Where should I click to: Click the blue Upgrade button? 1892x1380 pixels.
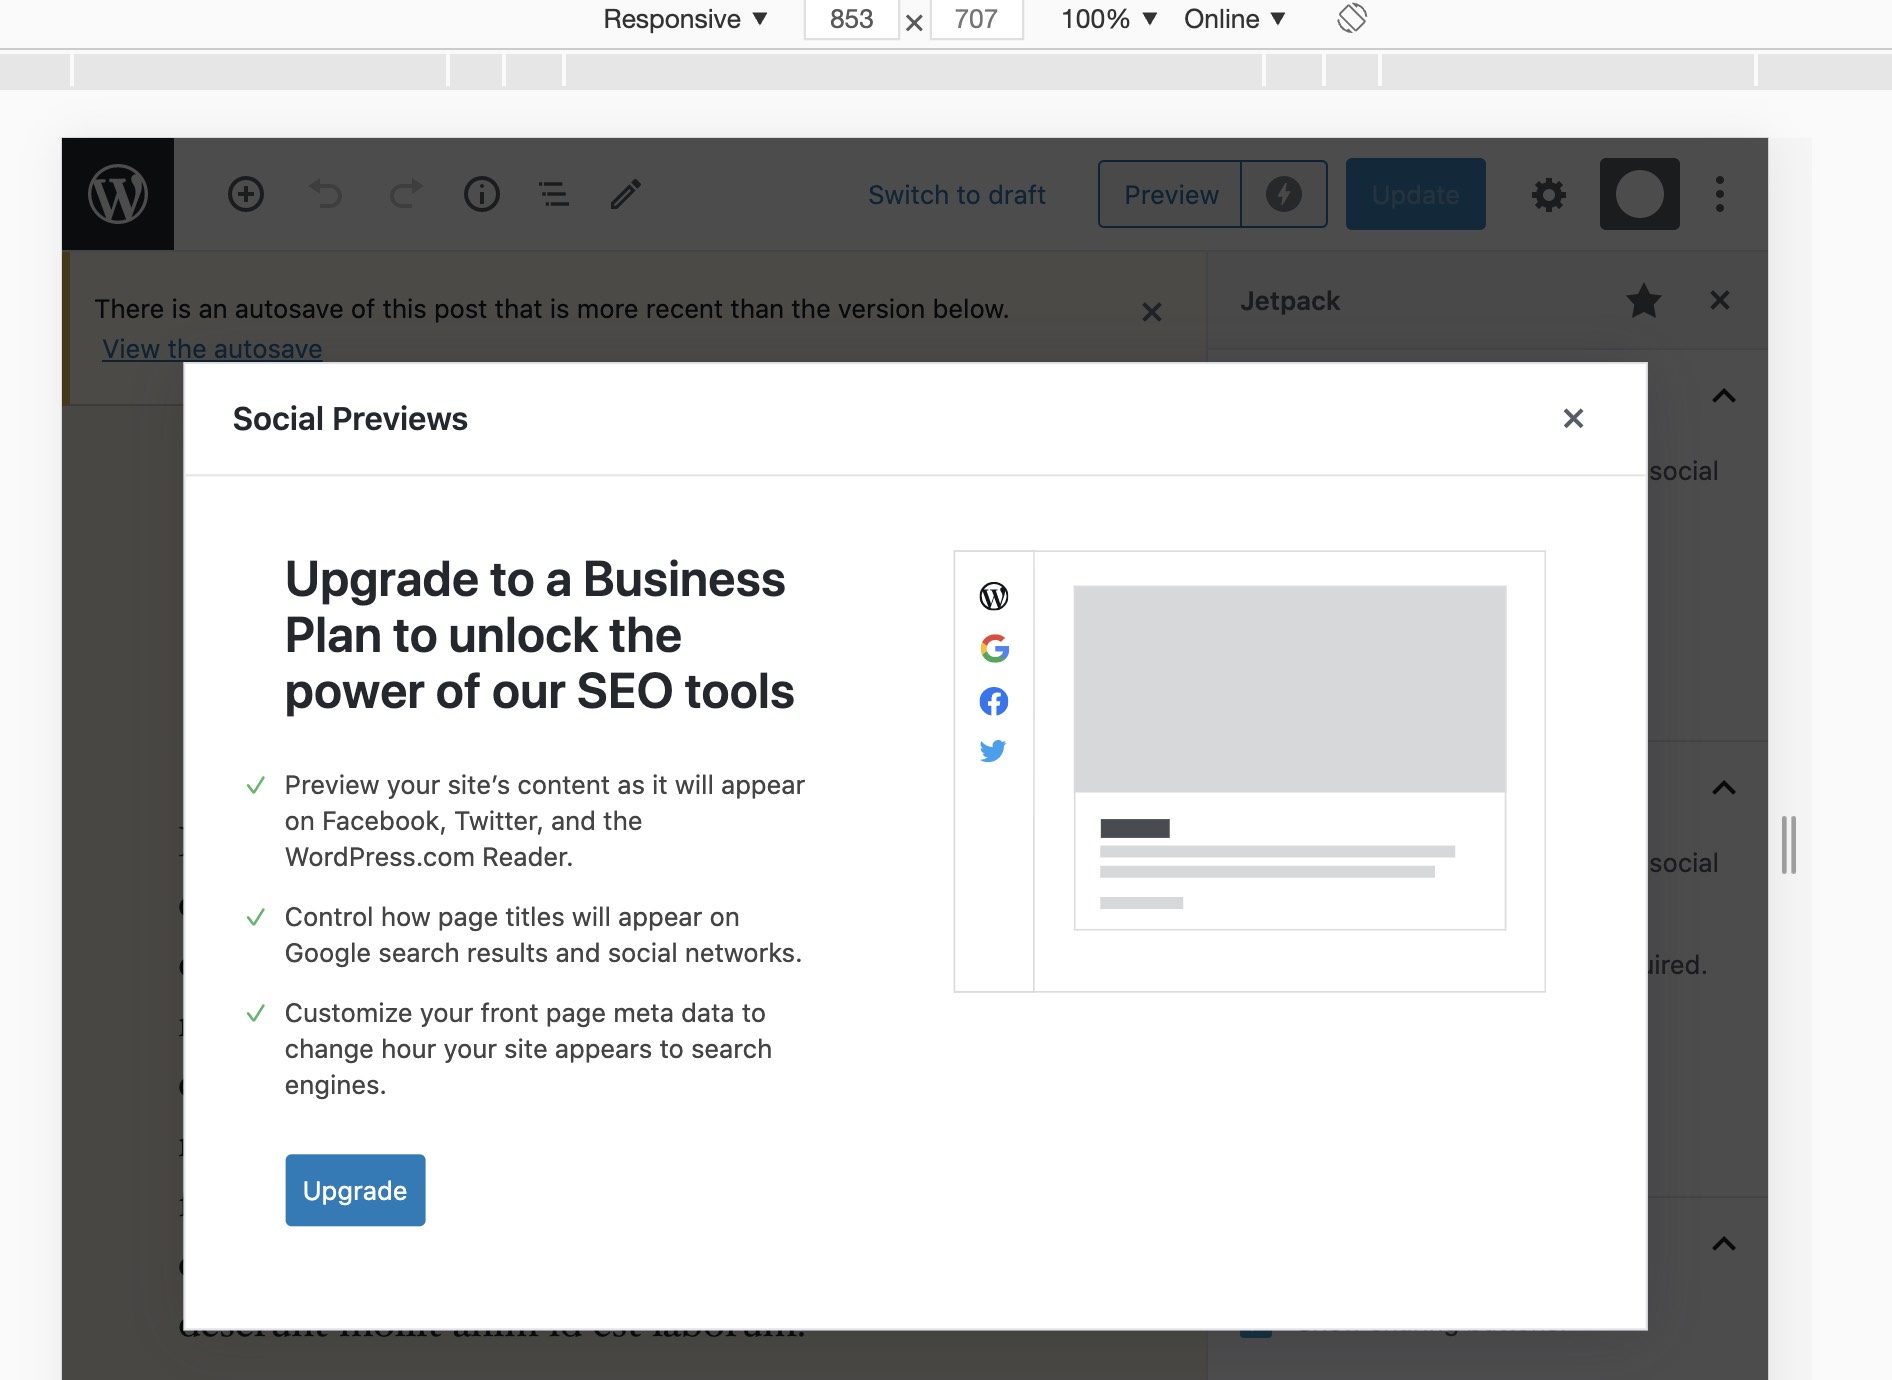(355, 1190)
